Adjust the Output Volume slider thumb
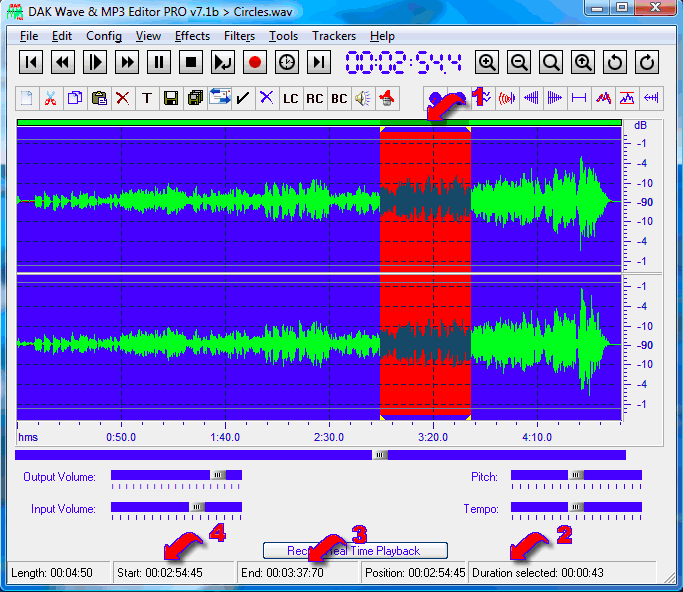 pos(218,475)
